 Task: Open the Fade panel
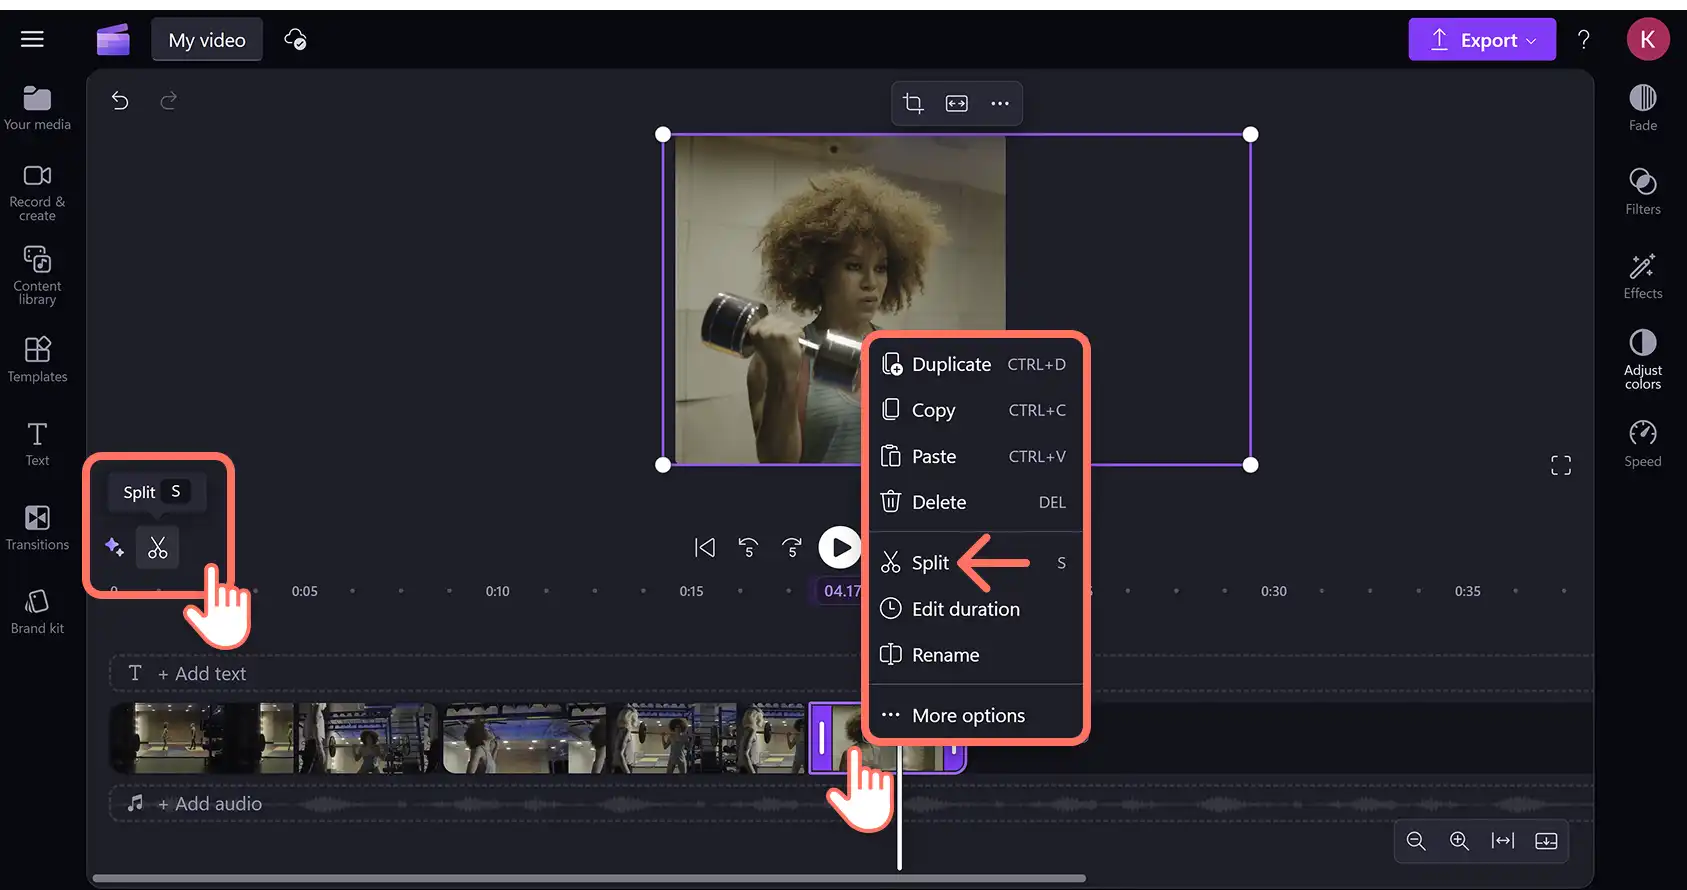pos(1643,108)
